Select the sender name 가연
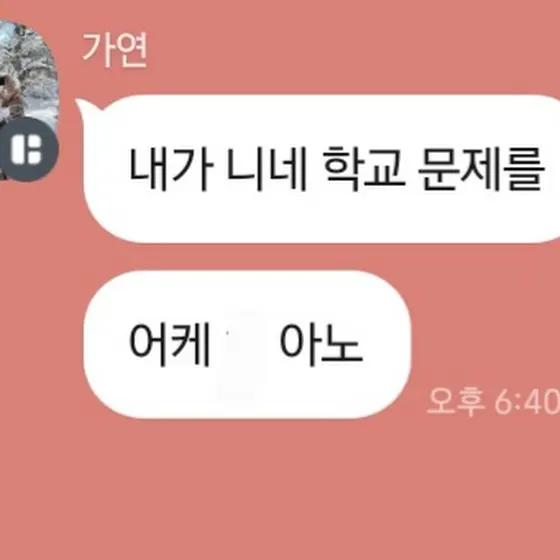Image resolution: width=560 pixels, height=560 pixels. [x=115, y=50]
